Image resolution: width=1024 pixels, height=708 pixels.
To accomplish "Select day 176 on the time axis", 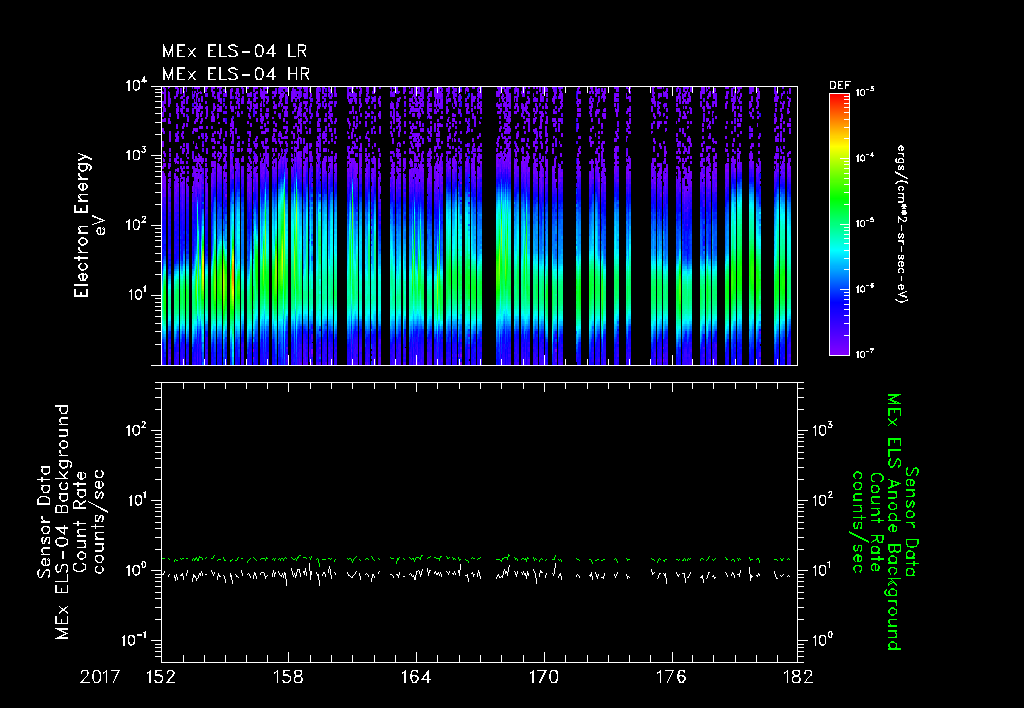I will pos(671,678).
